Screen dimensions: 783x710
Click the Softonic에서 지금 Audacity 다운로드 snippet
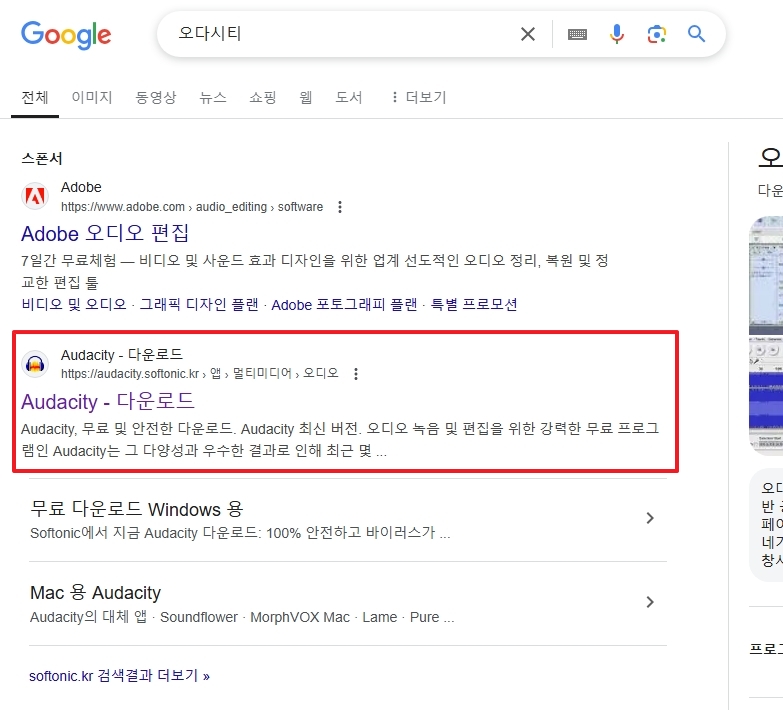tap(240, 533)
